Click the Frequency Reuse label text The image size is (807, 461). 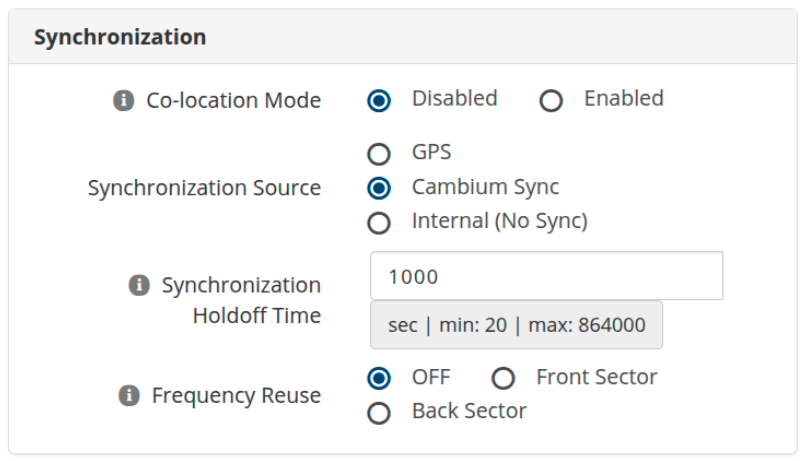coord(236,396)
